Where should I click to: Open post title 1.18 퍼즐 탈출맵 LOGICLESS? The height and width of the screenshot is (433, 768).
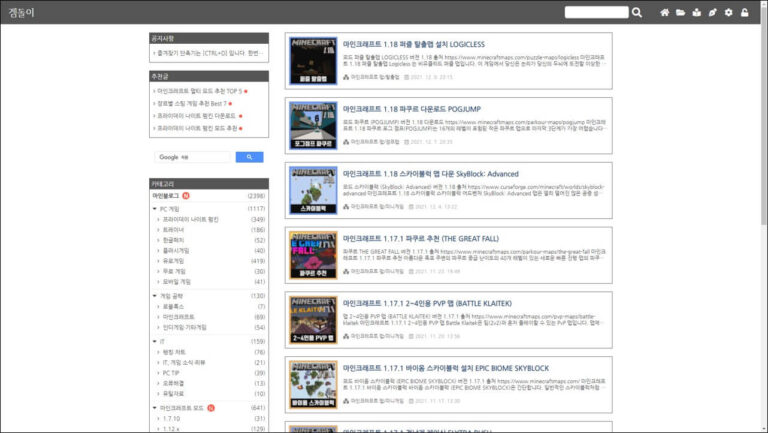[414, 44]
